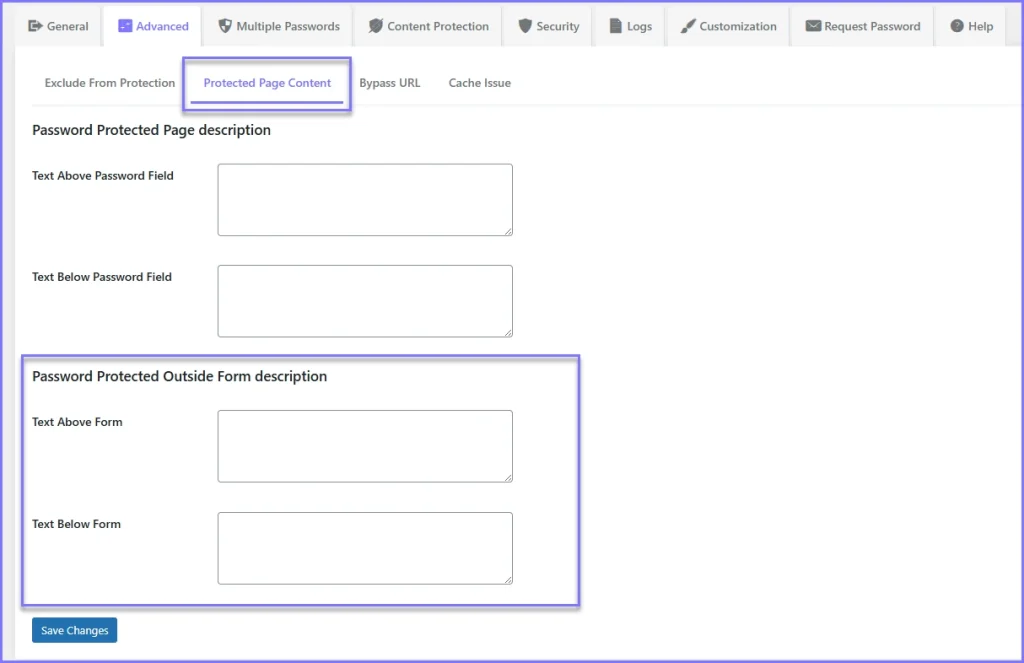This screenshot has height=663, width=1024.
Task: Click the Customization paintbrush icon
Action: click(x=688, y=26)
